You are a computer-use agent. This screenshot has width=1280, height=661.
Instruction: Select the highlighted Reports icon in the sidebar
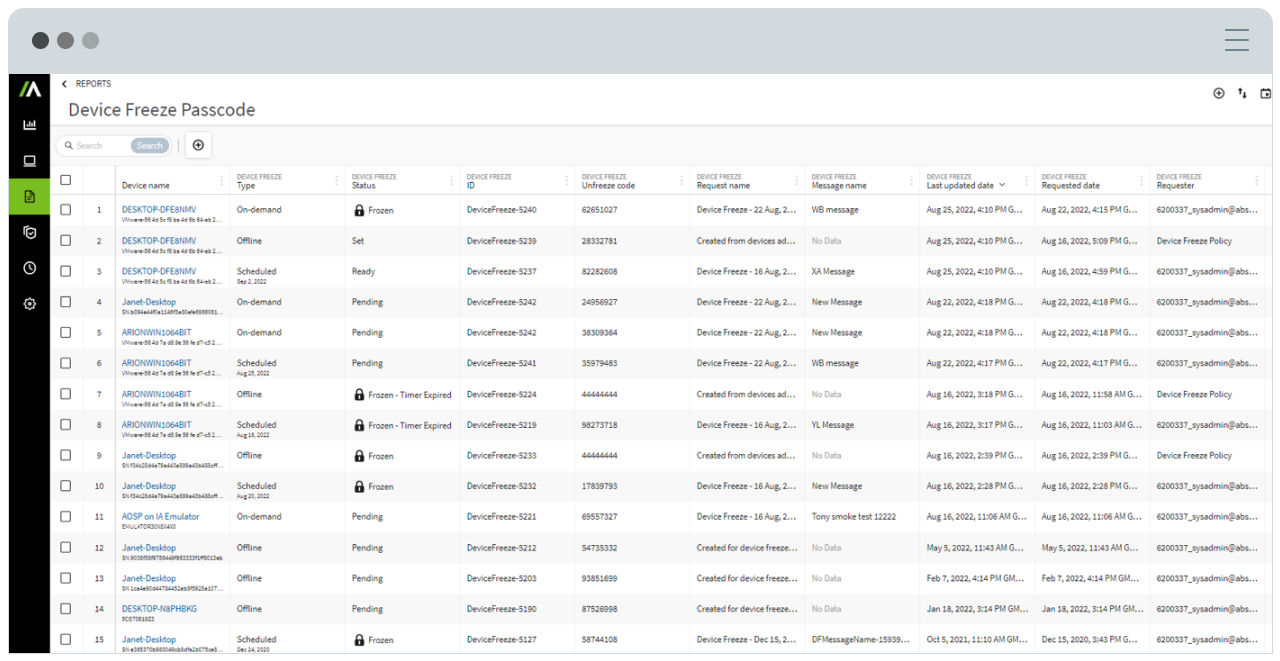30,196
